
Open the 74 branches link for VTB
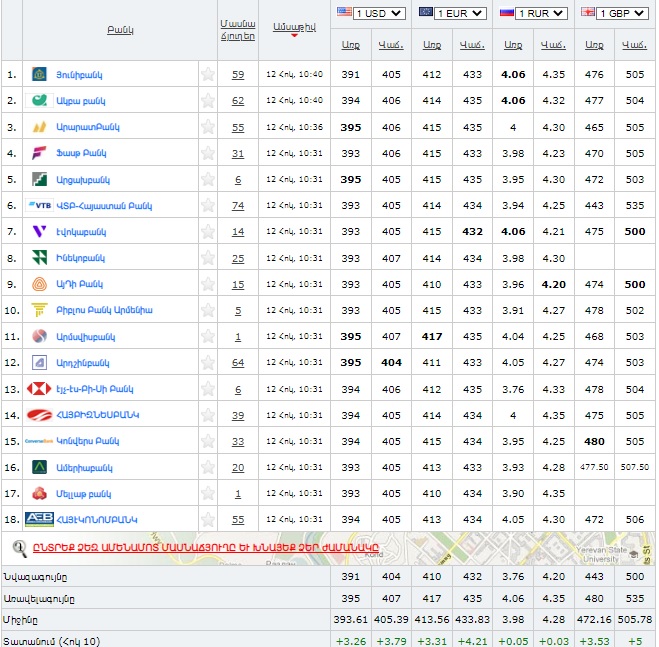[238, 205]
